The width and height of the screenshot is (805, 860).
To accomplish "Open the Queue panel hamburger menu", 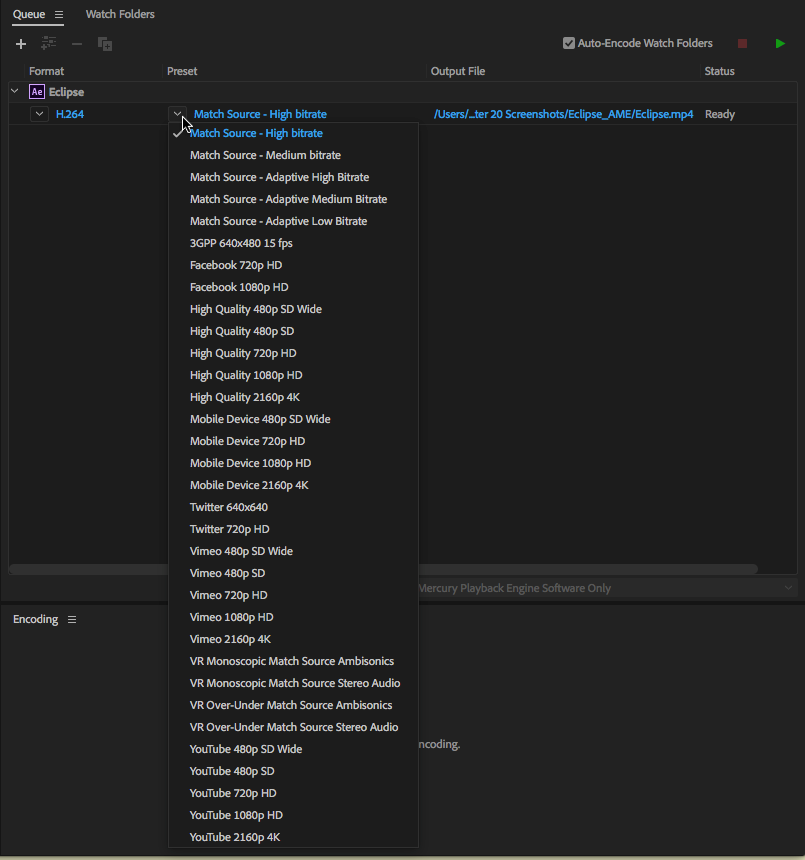I will [59, 15].
